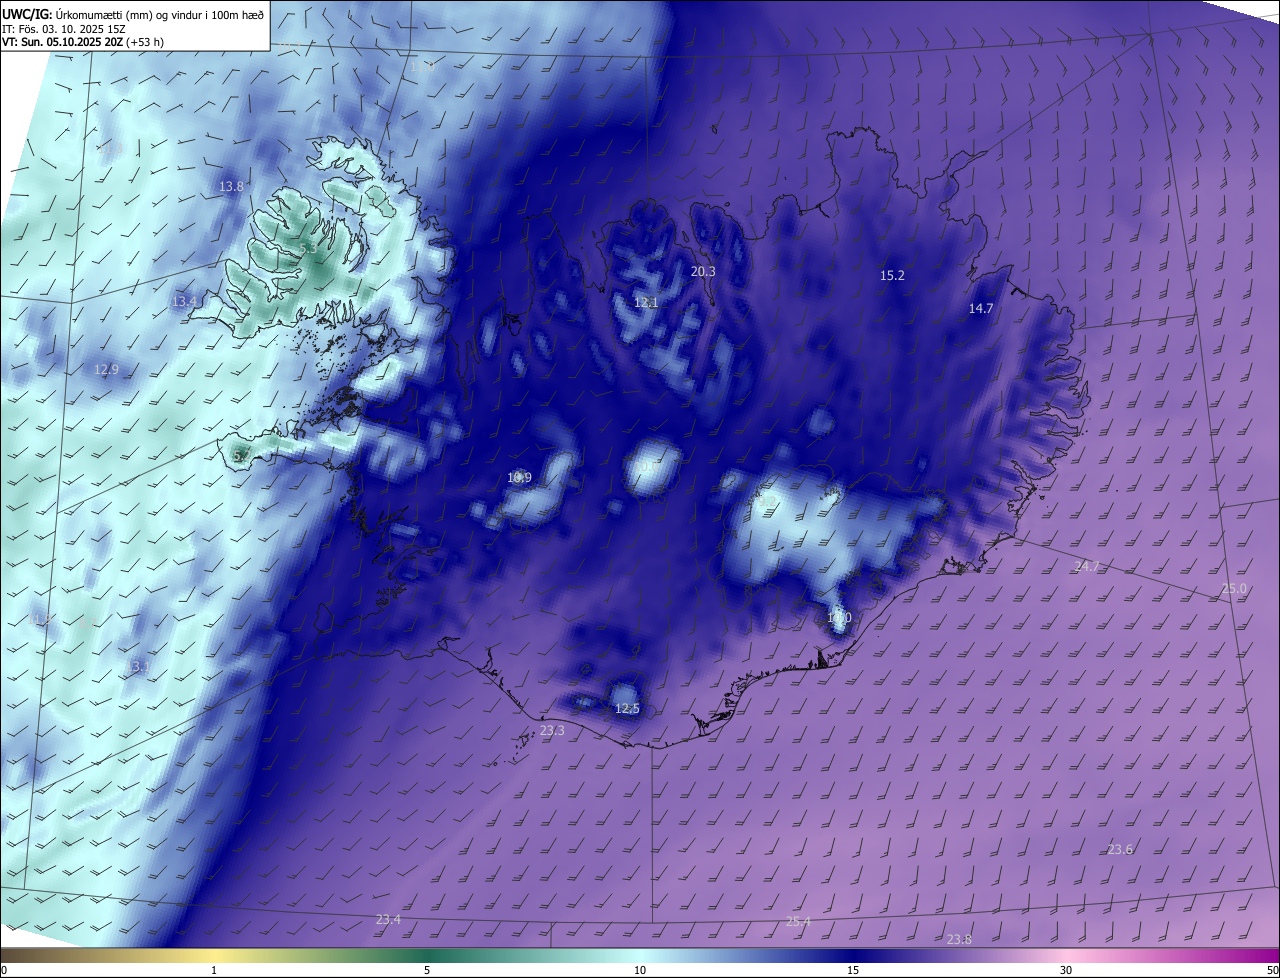
Task: Click the 'IT: Fös. 03. 10. 2025 15Z' line
Action: pos(64,28)
